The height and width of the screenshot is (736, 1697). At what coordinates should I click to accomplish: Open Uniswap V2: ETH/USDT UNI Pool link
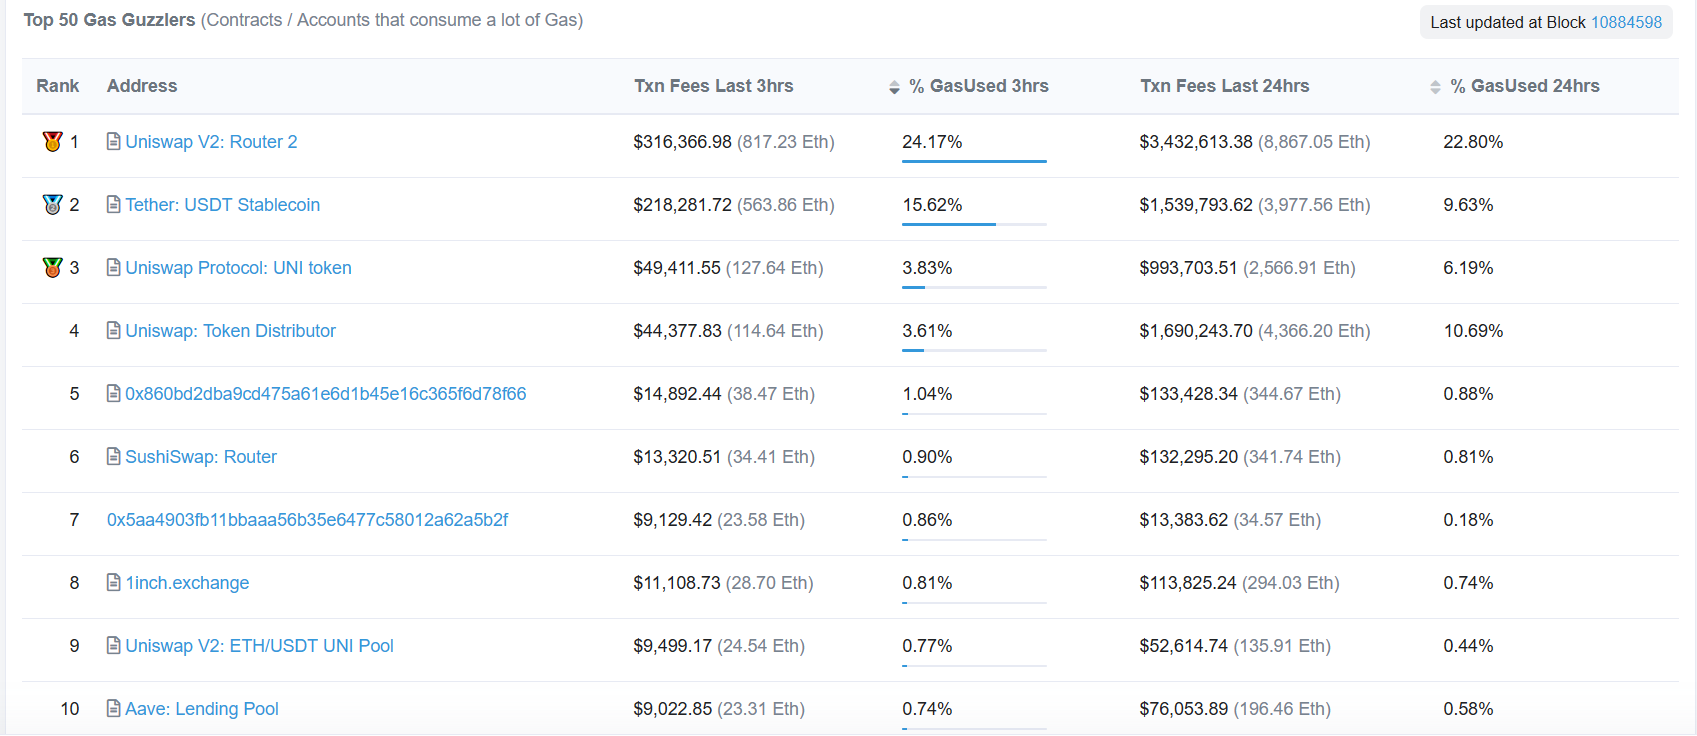[259, 646]
